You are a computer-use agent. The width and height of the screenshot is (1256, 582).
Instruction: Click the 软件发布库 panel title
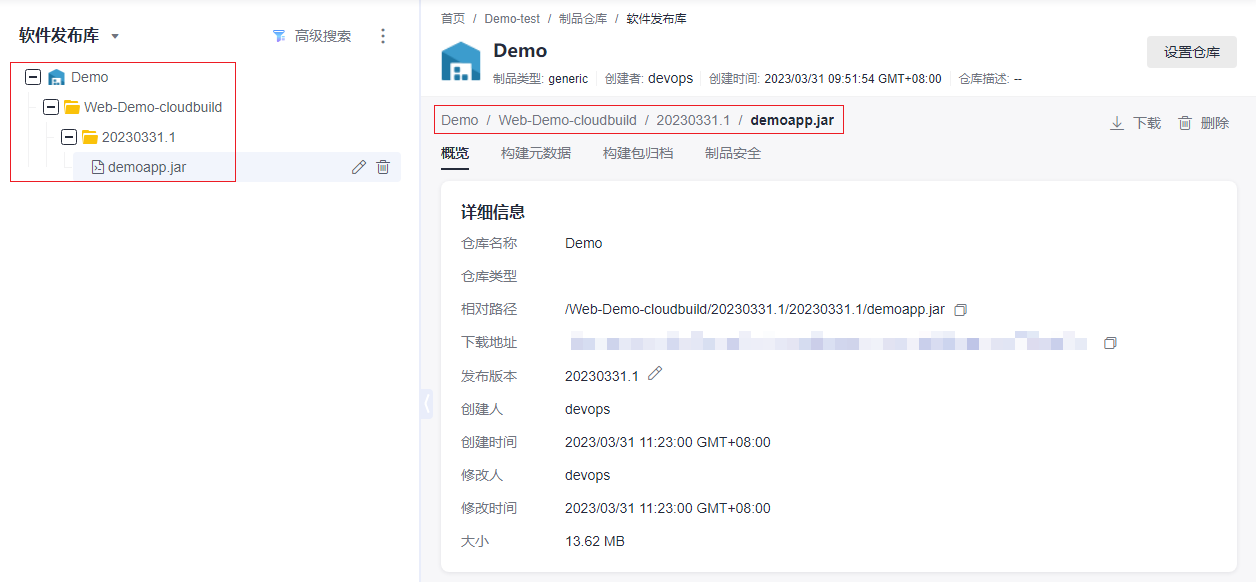point(59,36)
